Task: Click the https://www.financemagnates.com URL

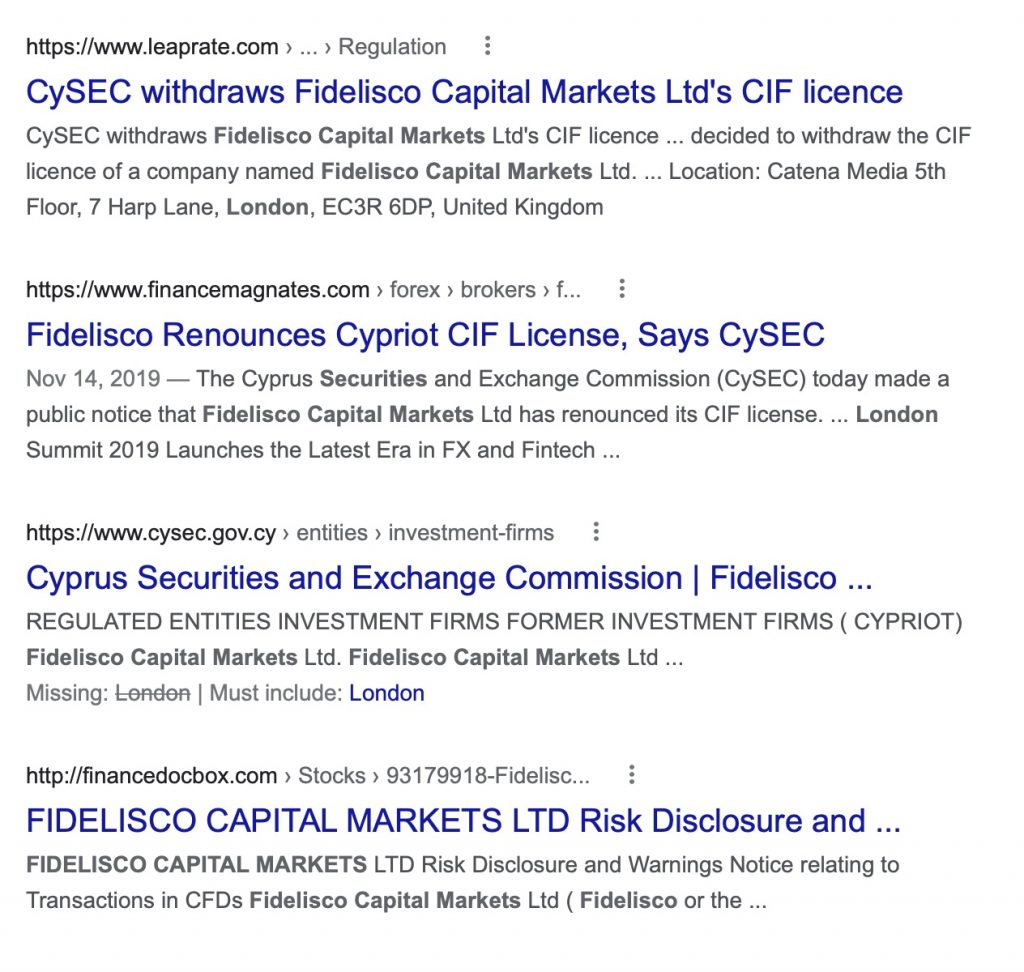Action: [x=198, y=290]
